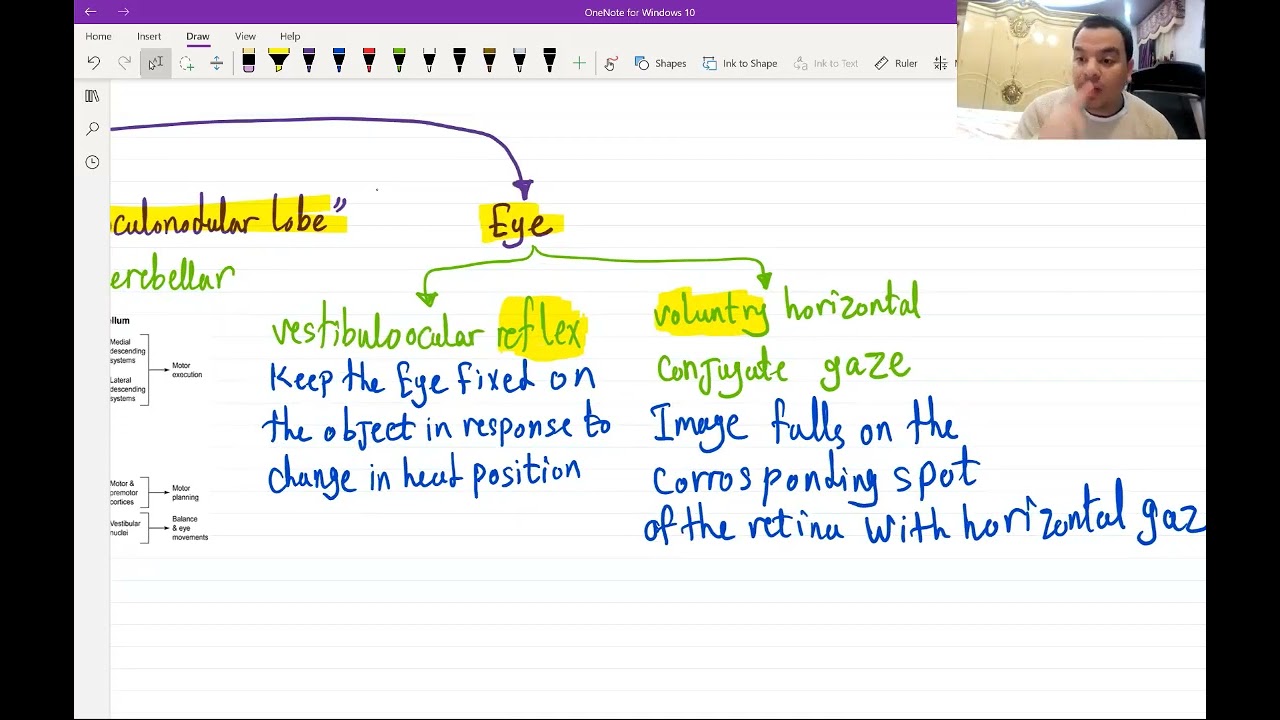Pick the green pen
1280x720 pixels.
(x=399, y=62)
